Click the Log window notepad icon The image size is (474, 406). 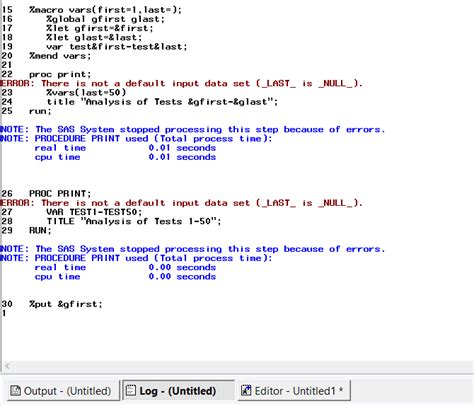pos(130,390)
